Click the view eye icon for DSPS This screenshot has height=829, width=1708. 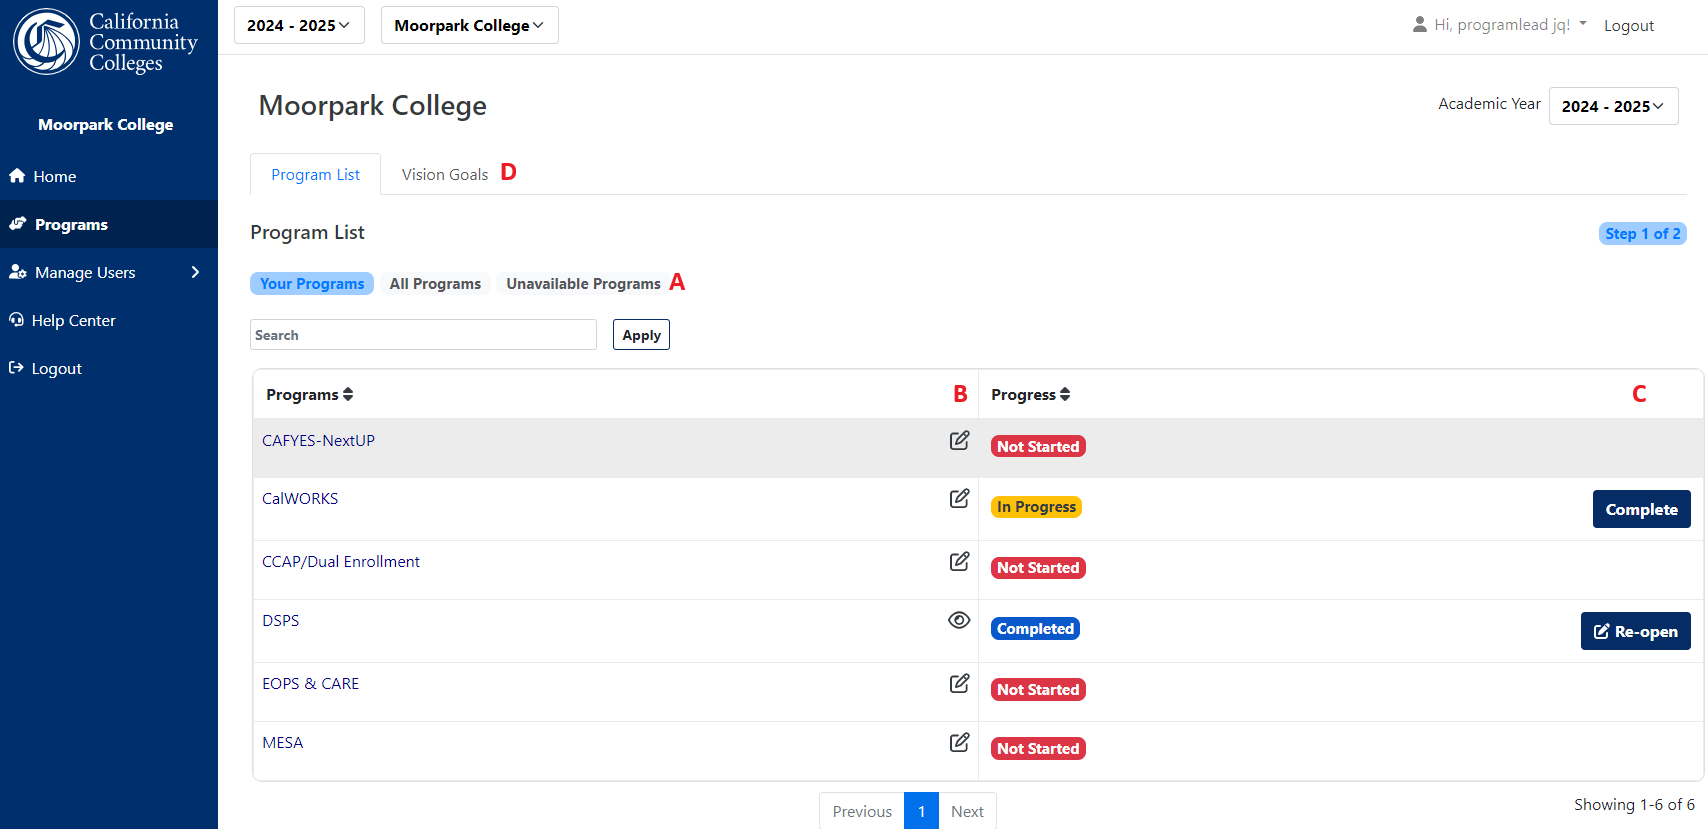click(x=959, y=620)
